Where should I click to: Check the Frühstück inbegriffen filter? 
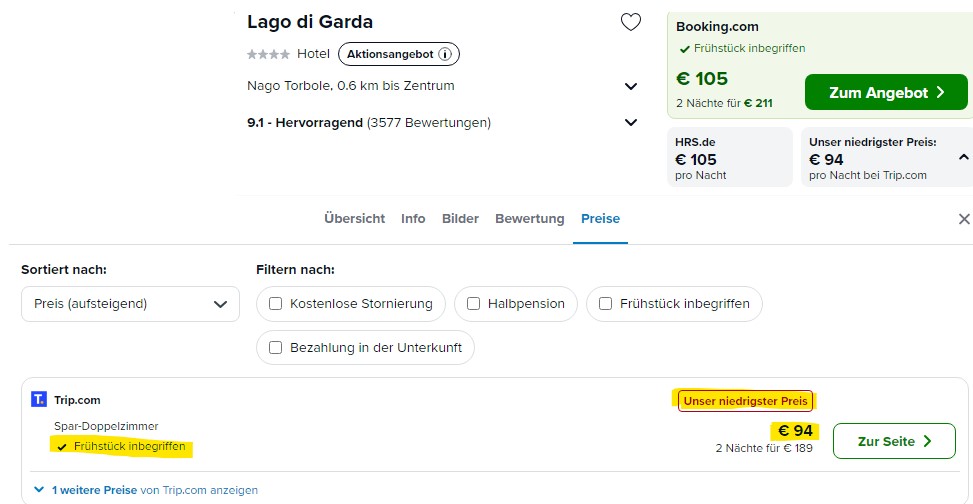[606, 304]
